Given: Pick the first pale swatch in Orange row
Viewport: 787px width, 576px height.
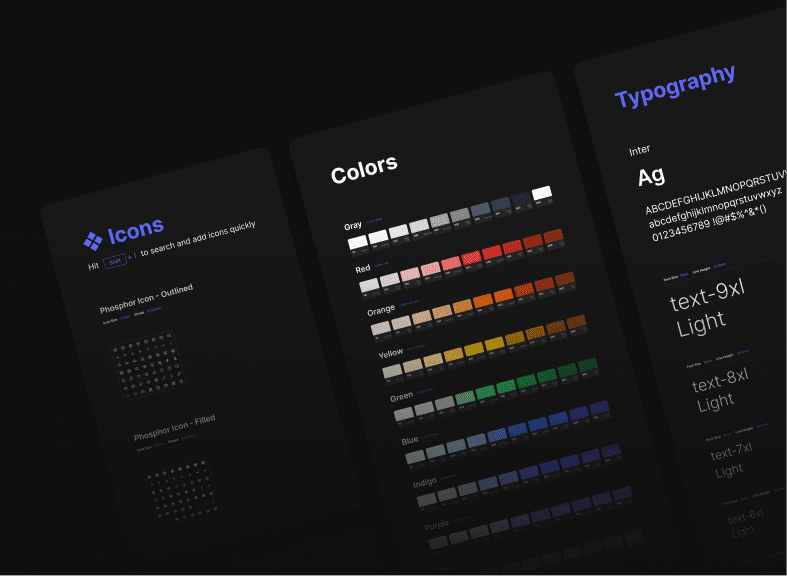Looking at the screenshot, I should [381, 329].
